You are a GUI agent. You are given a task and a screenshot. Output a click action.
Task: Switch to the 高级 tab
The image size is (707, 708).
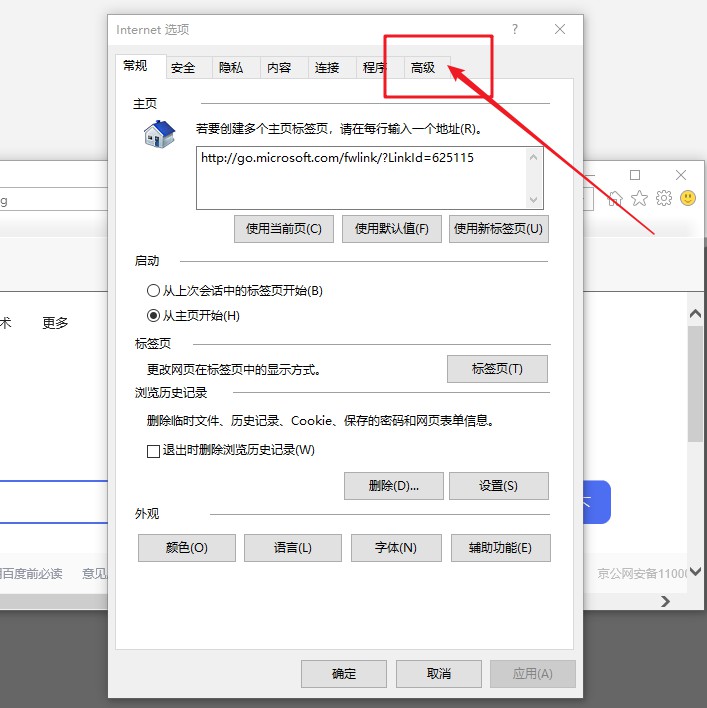(423, 67)
